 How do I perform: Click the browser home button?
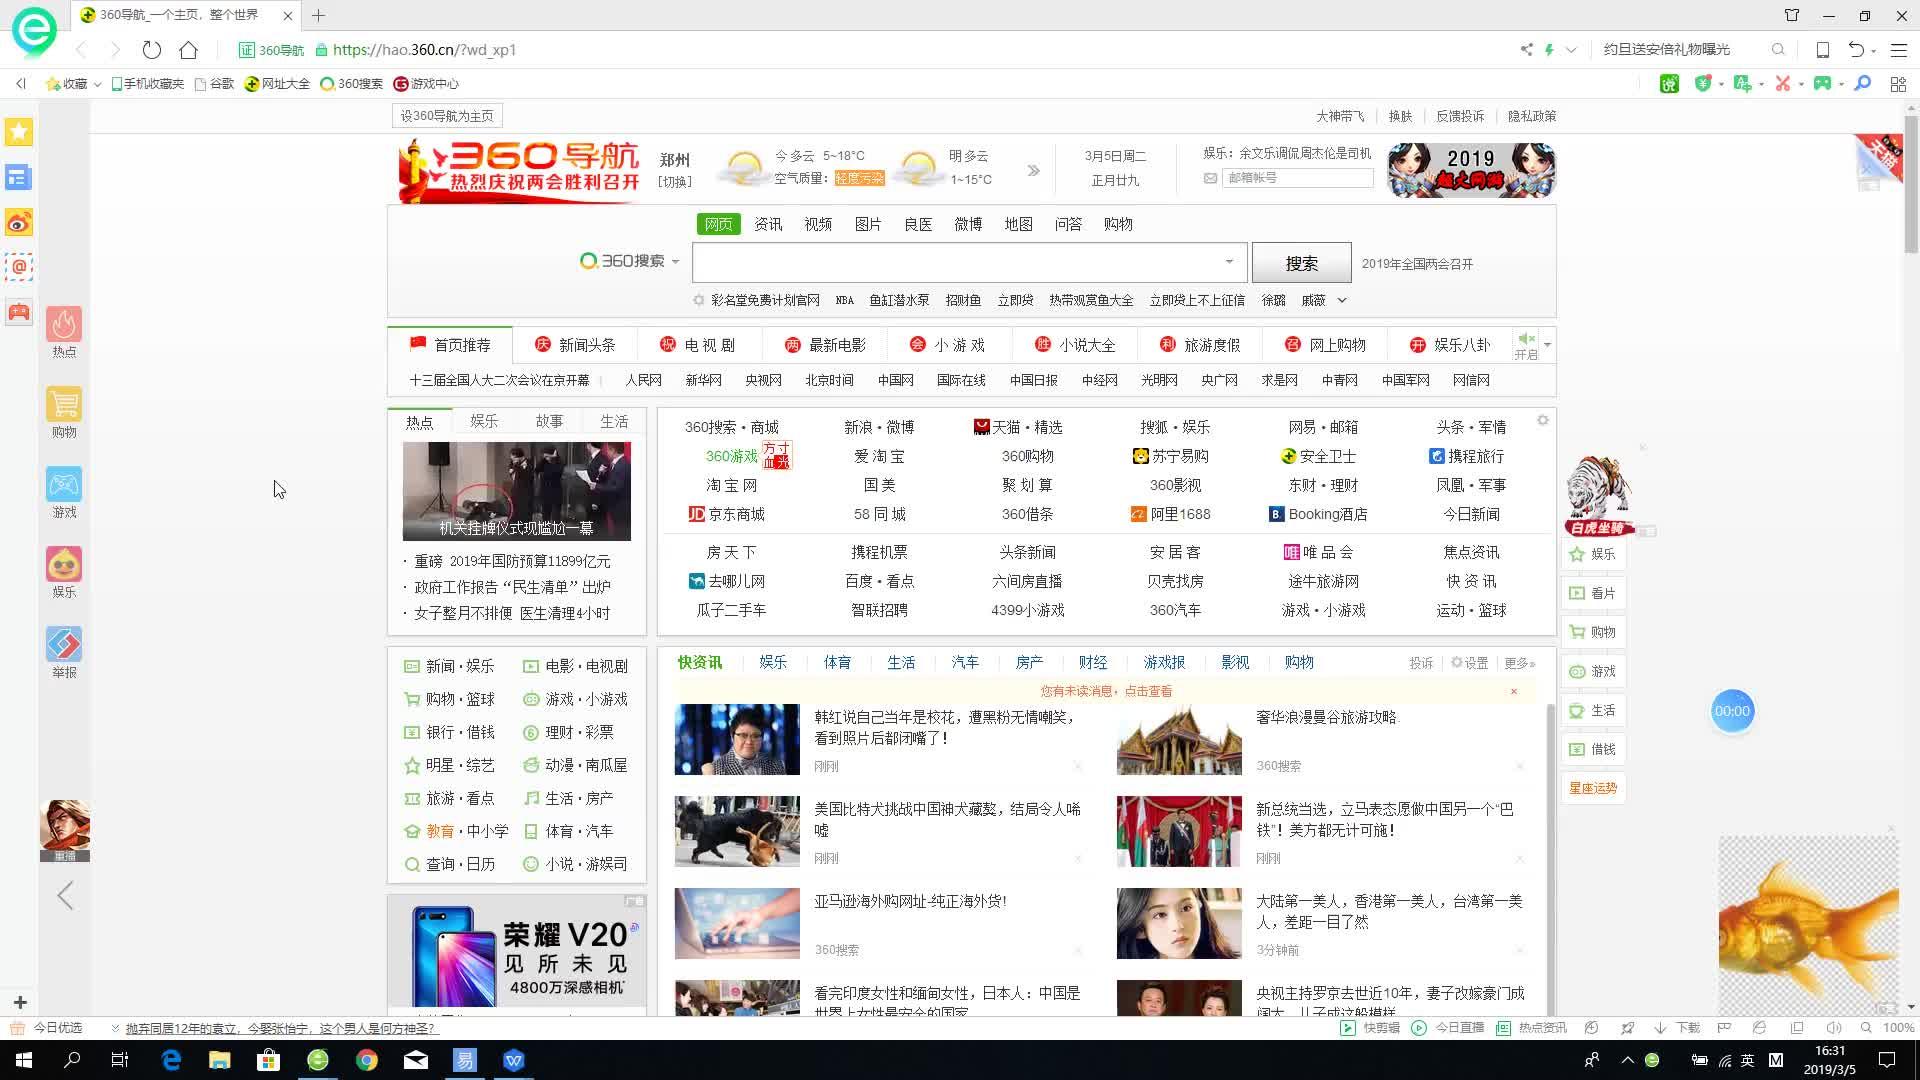188,50
